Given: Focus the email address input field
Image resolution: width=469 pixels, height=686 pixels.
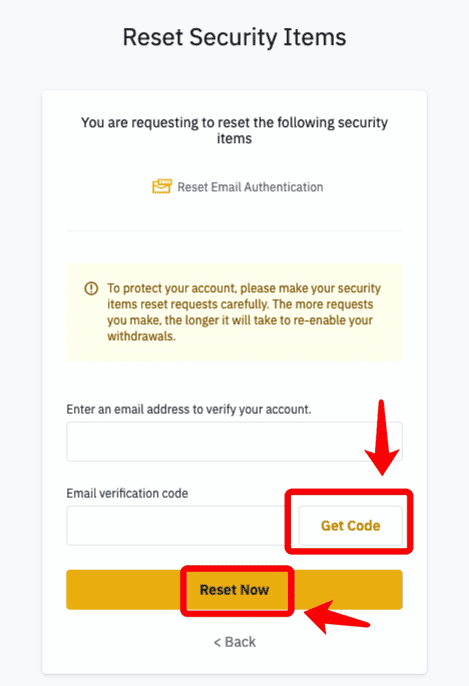Looking at the screenshot, I should tap(234, 441).
